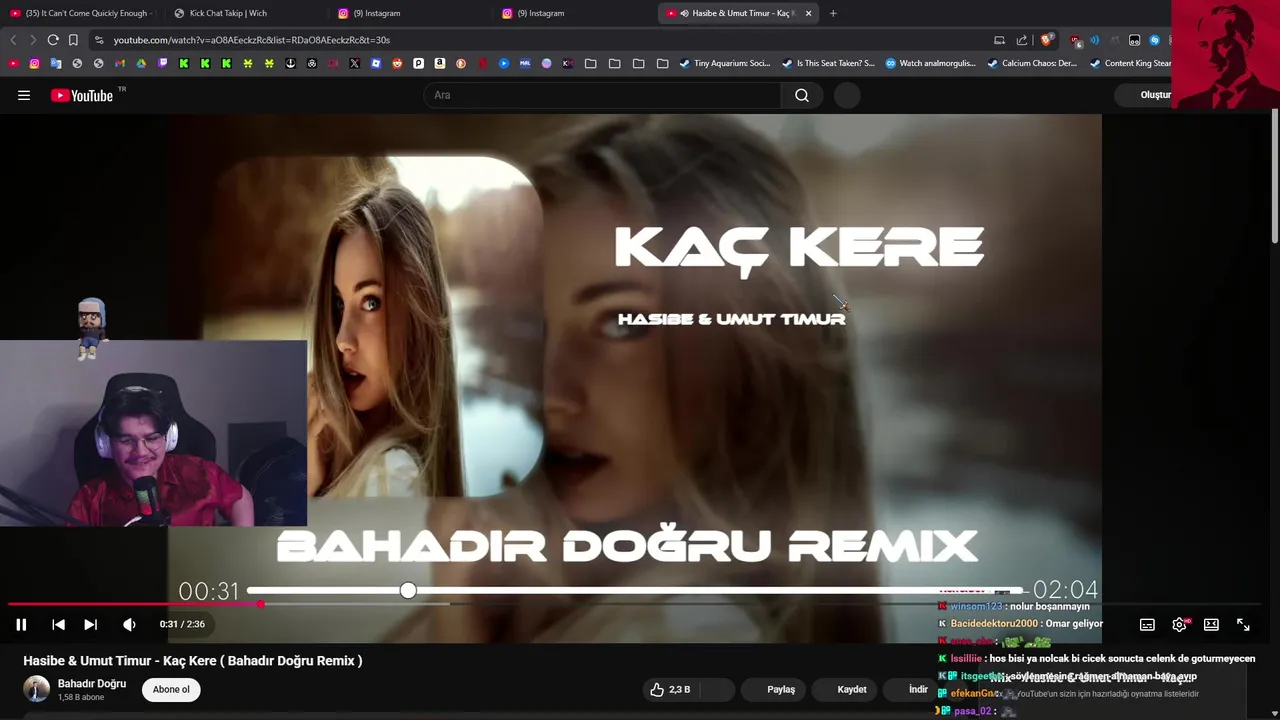Skip to previous video in playlist

tap(58, 624)
